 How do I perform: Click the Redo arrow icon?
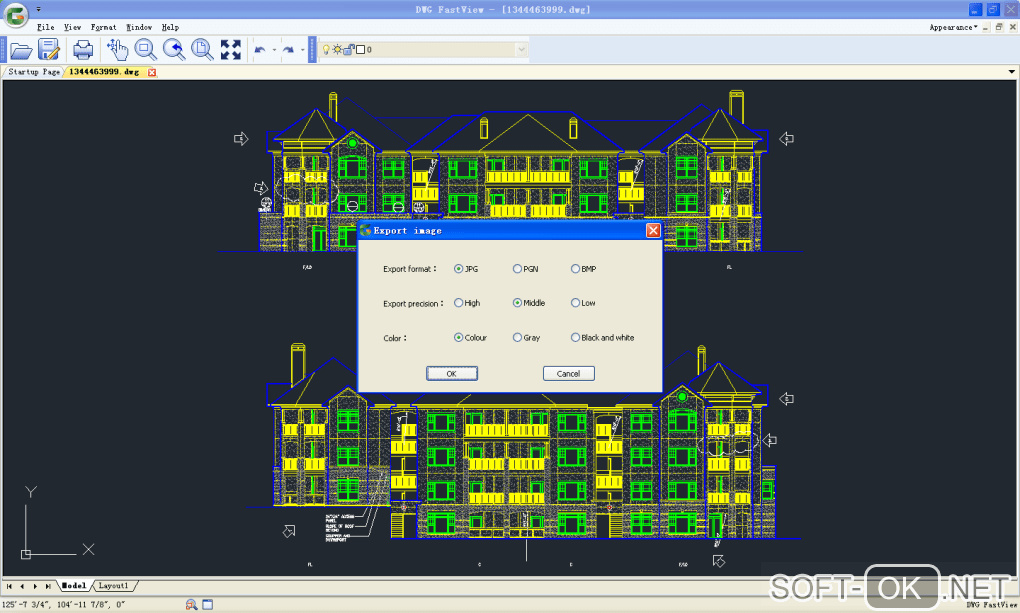point(288,49)
